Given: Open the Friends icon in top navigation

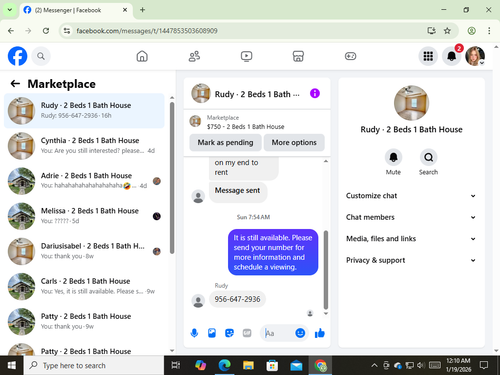Looking at the screenshot, I should click(194, 56).
